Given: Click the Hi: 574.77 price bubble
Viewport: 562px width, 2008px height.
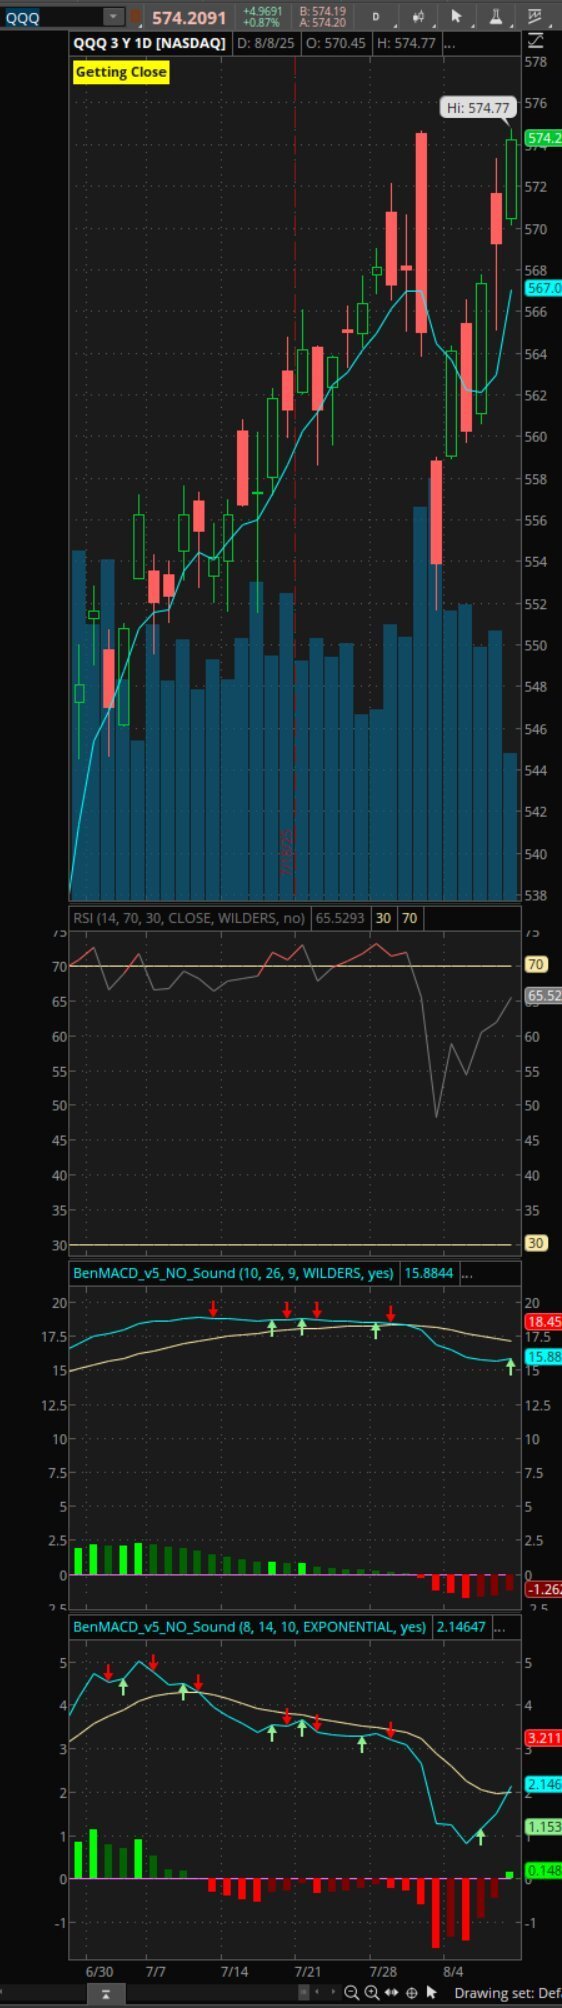Looking at the screenshot, I should coord(478,108).
